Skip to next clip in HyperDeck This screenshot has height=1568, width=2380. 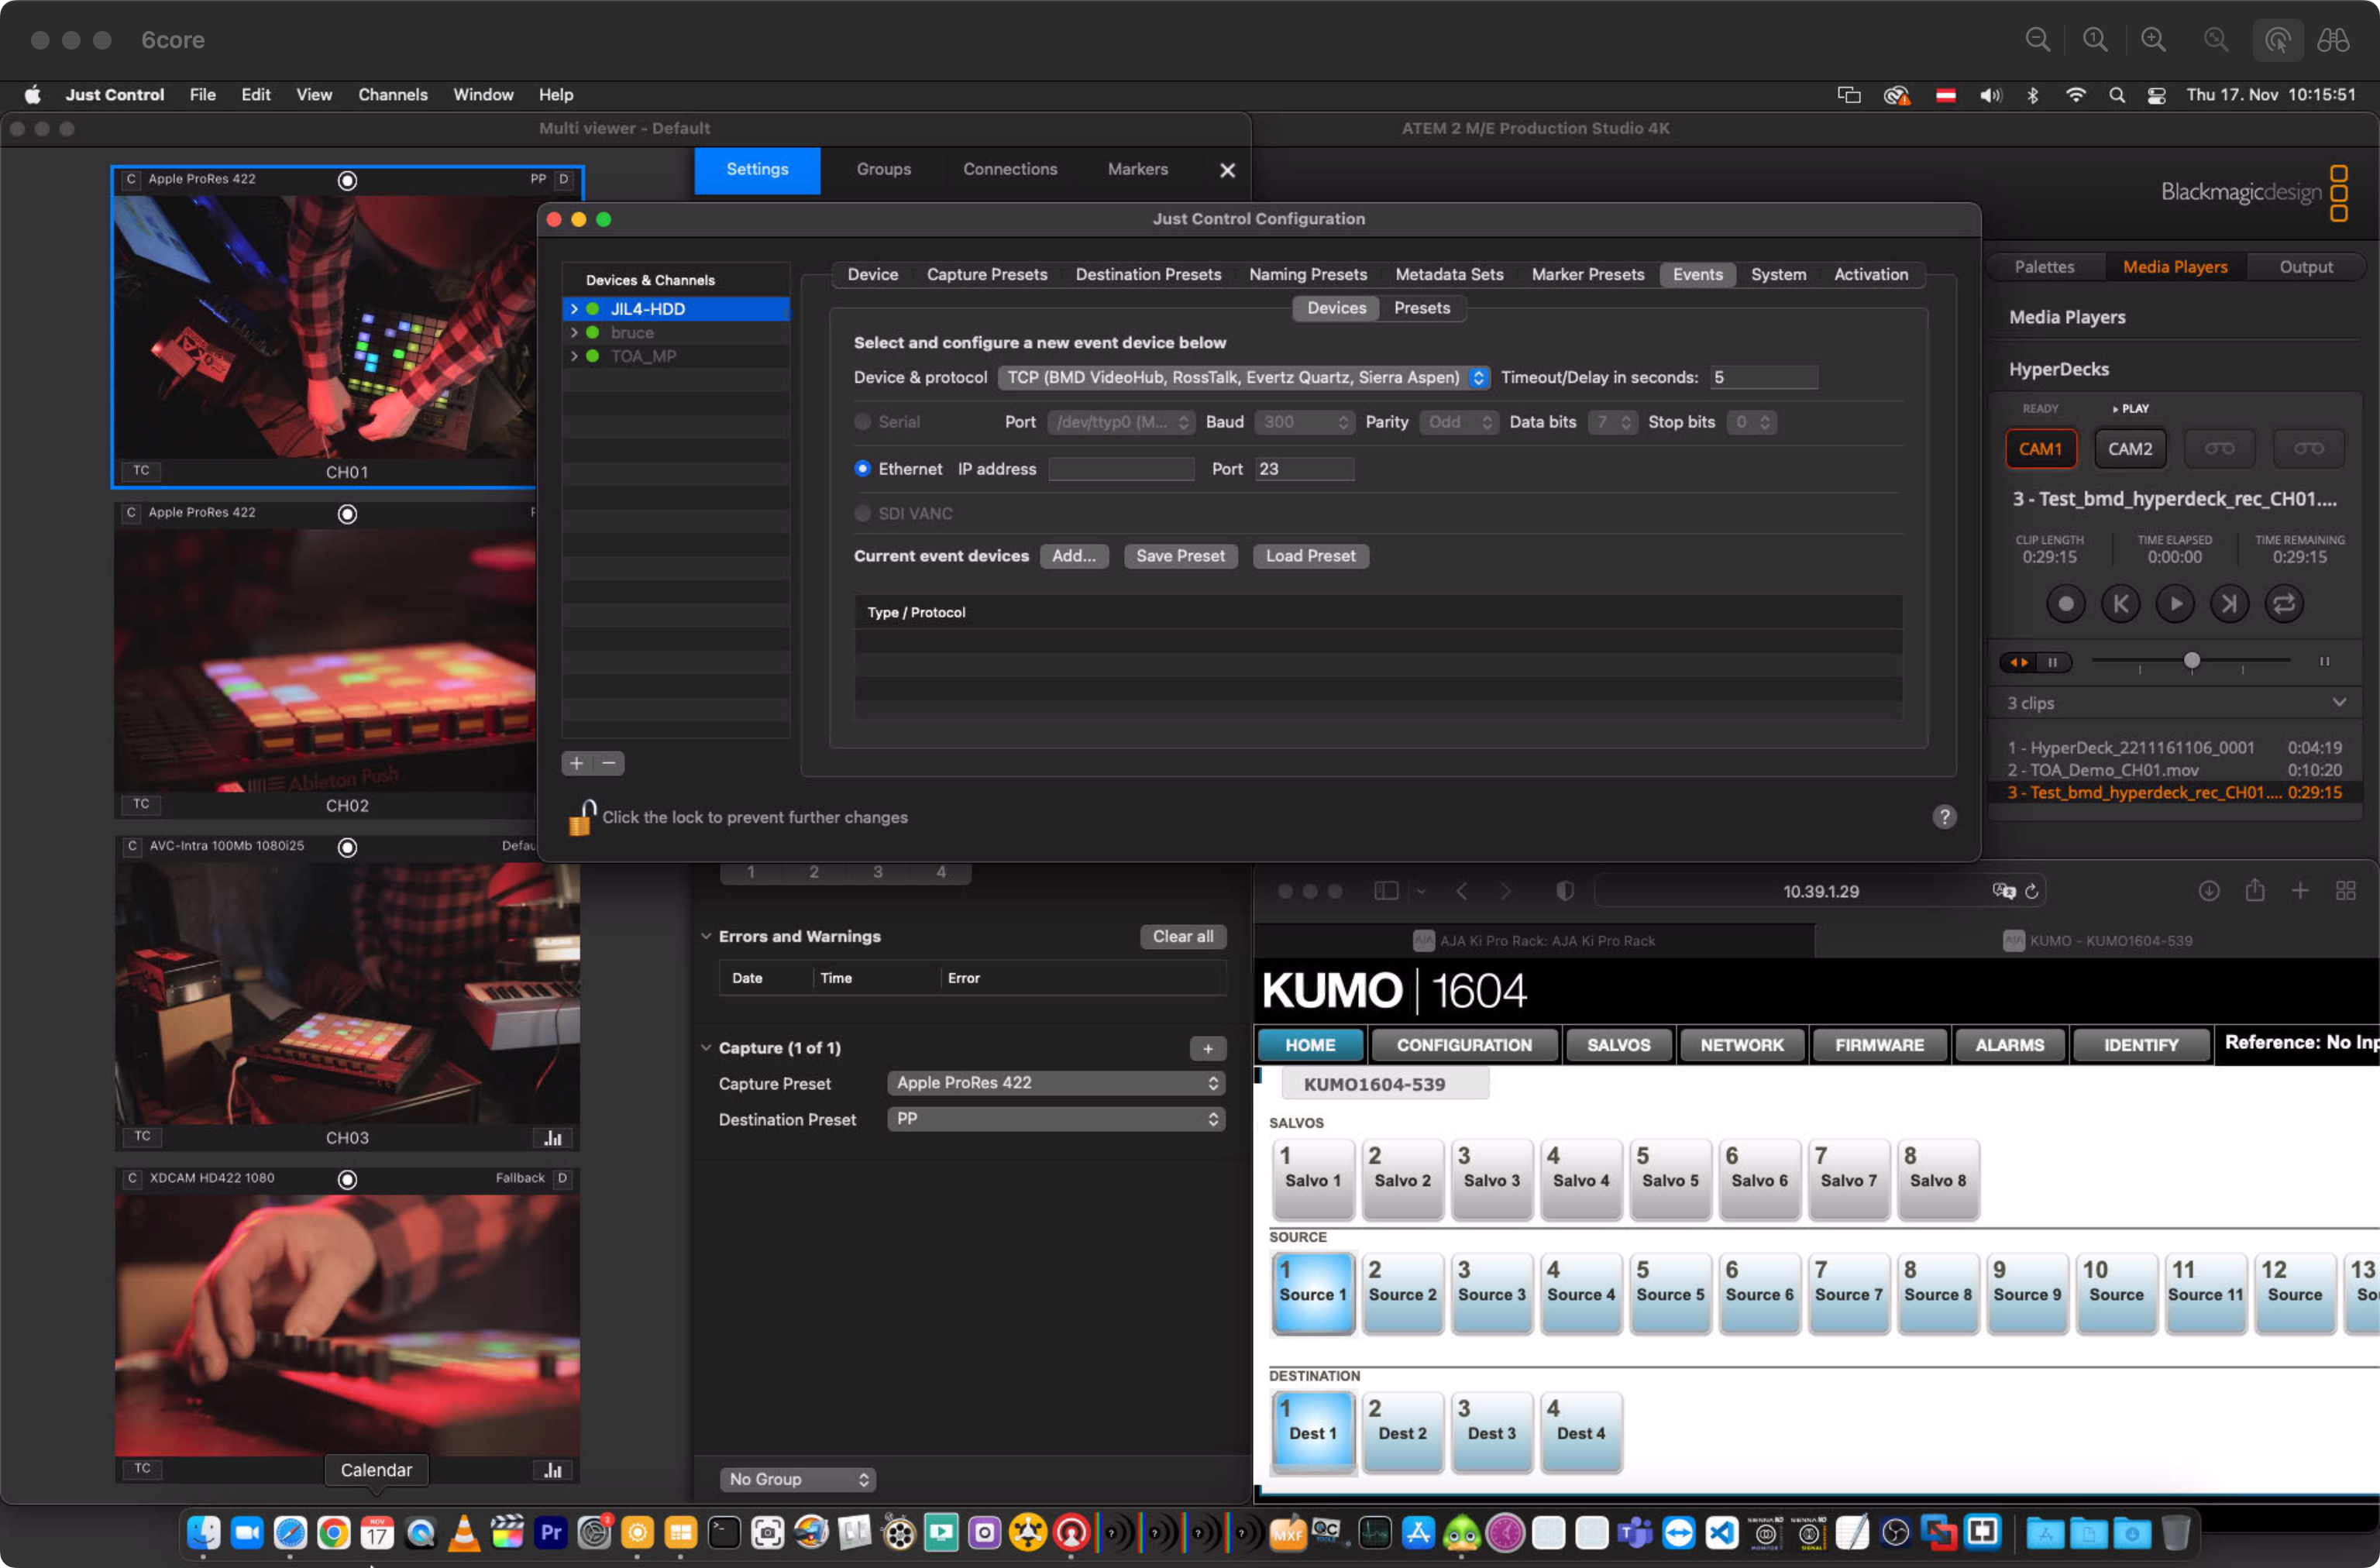click(2229, 603)
